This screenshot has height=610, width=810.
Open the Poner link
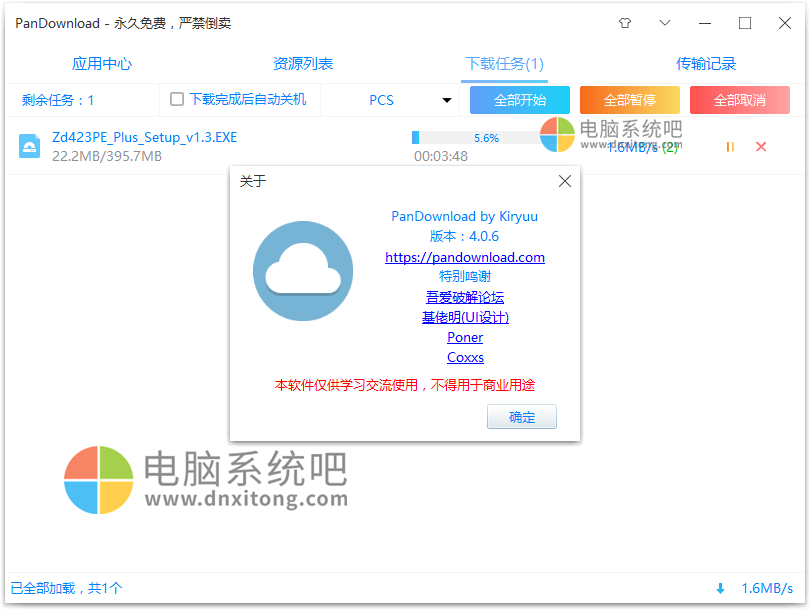[x=465, y=337]
